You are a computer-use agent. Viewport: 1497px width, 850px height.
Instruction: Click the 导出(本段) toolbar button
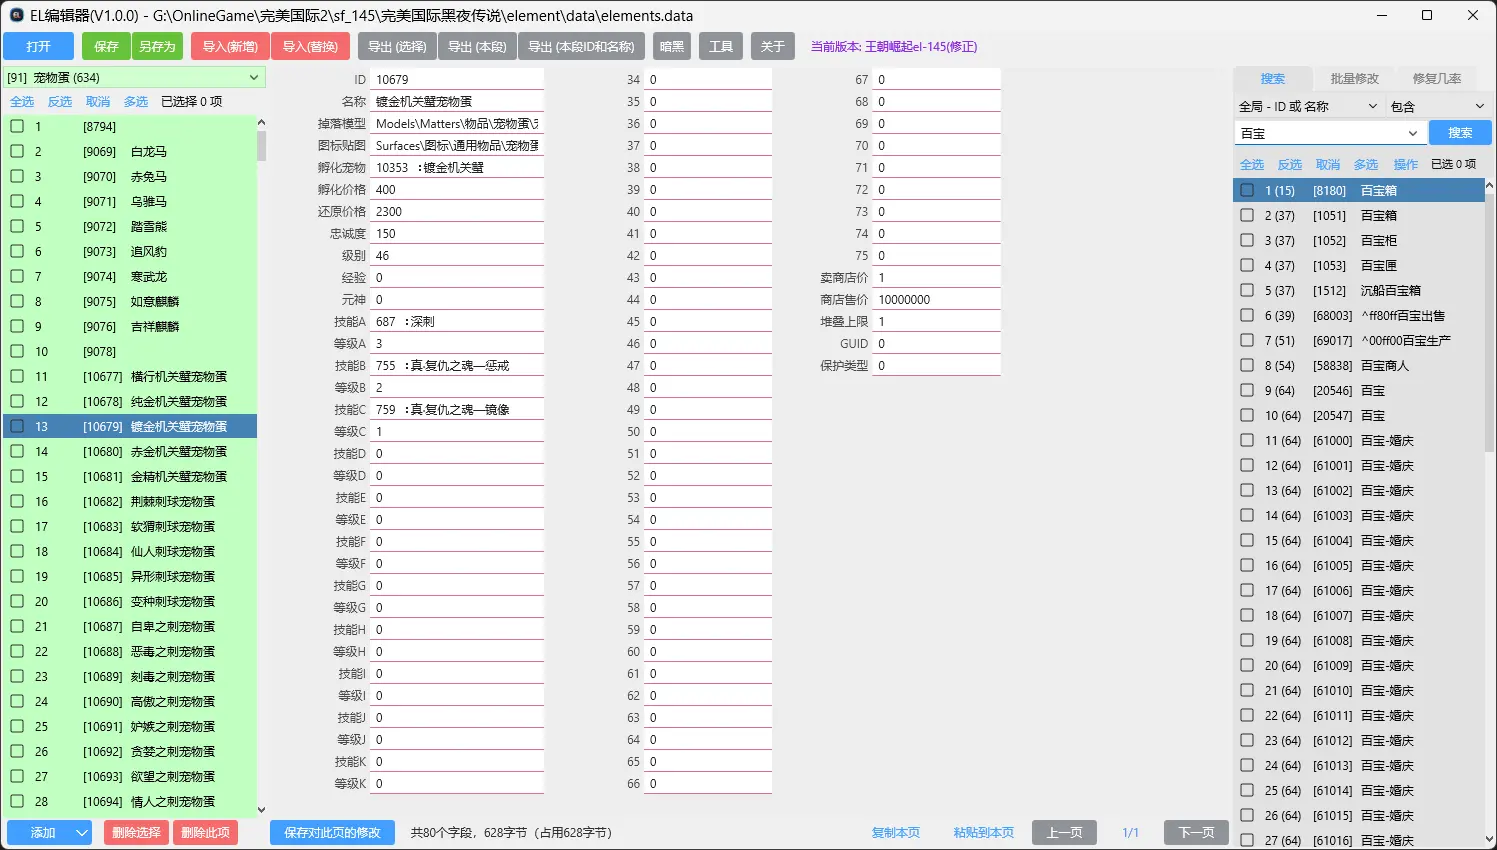coord(477,46)
